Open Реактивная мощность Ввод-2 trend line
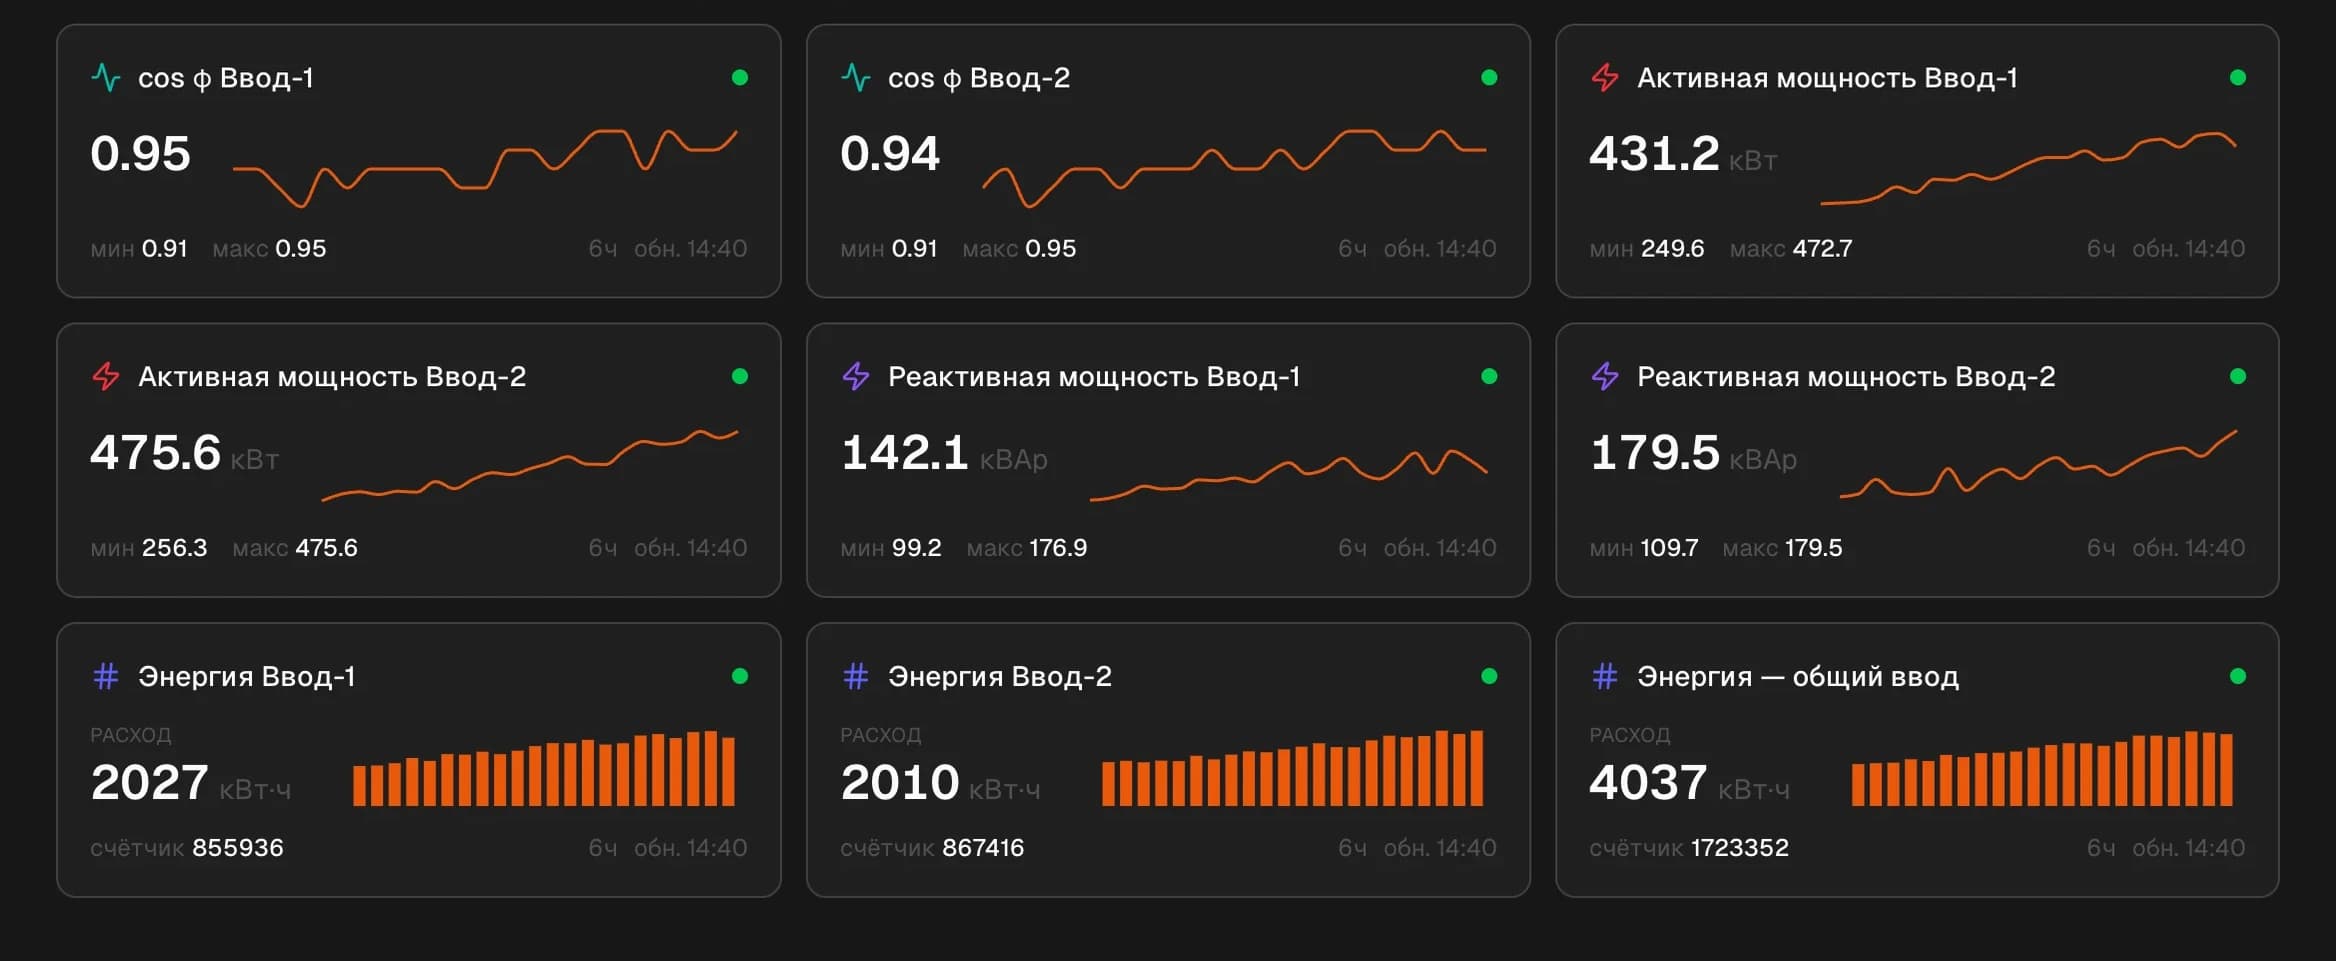 tap(2038, 463)
